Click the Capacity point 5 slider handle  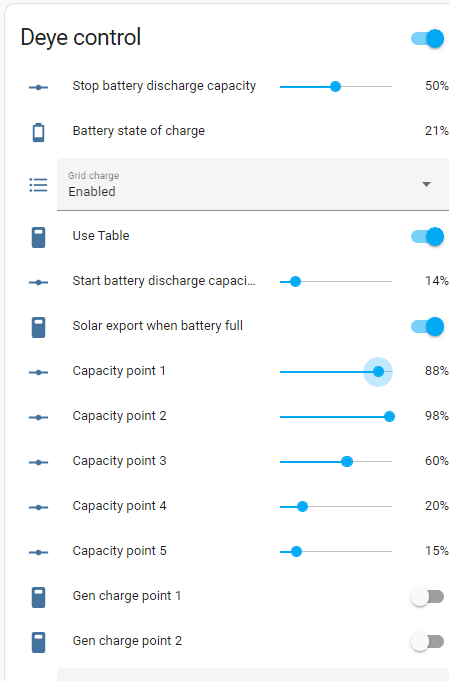(296, 552)
